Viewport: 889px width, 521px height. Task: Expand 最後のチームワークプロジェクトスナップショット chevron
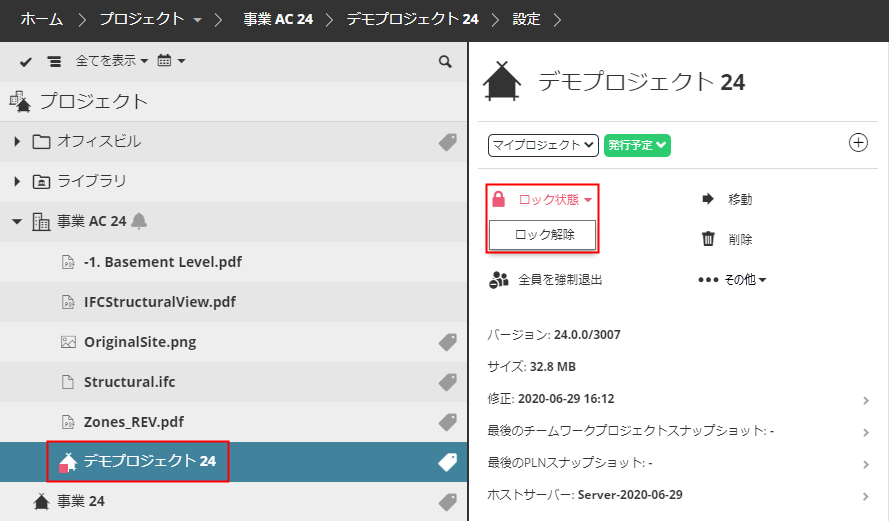866,433
